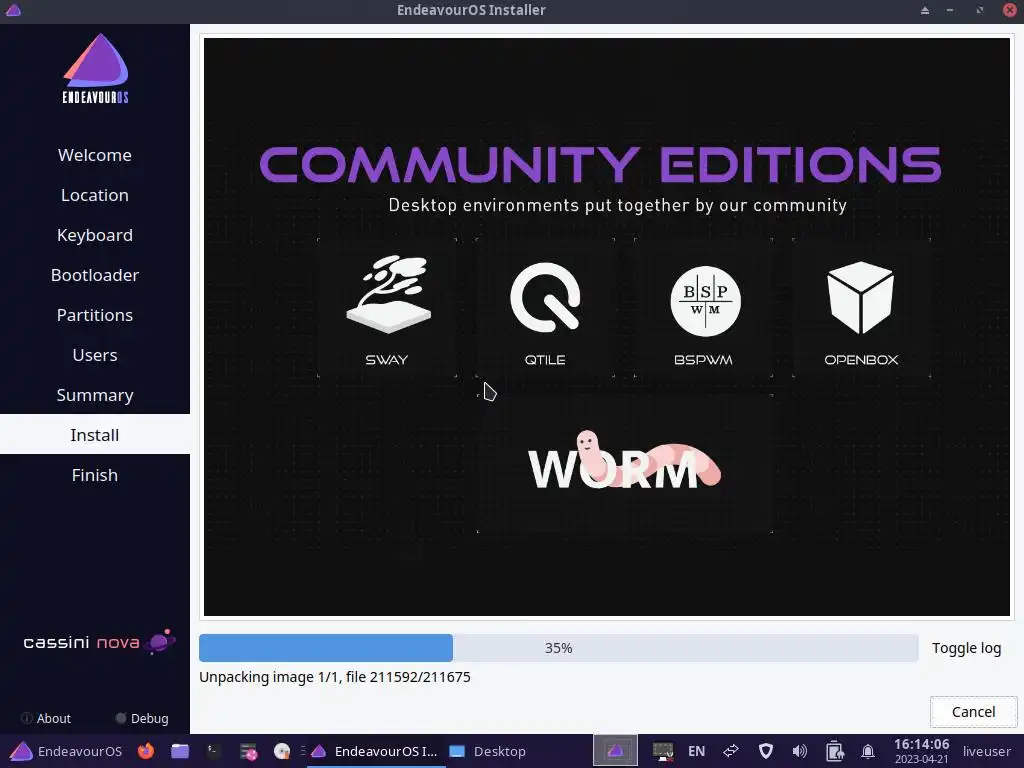This screenshot has width=1024, height=768.
Task: Select the Install step in sidebar
Action: 95,435
